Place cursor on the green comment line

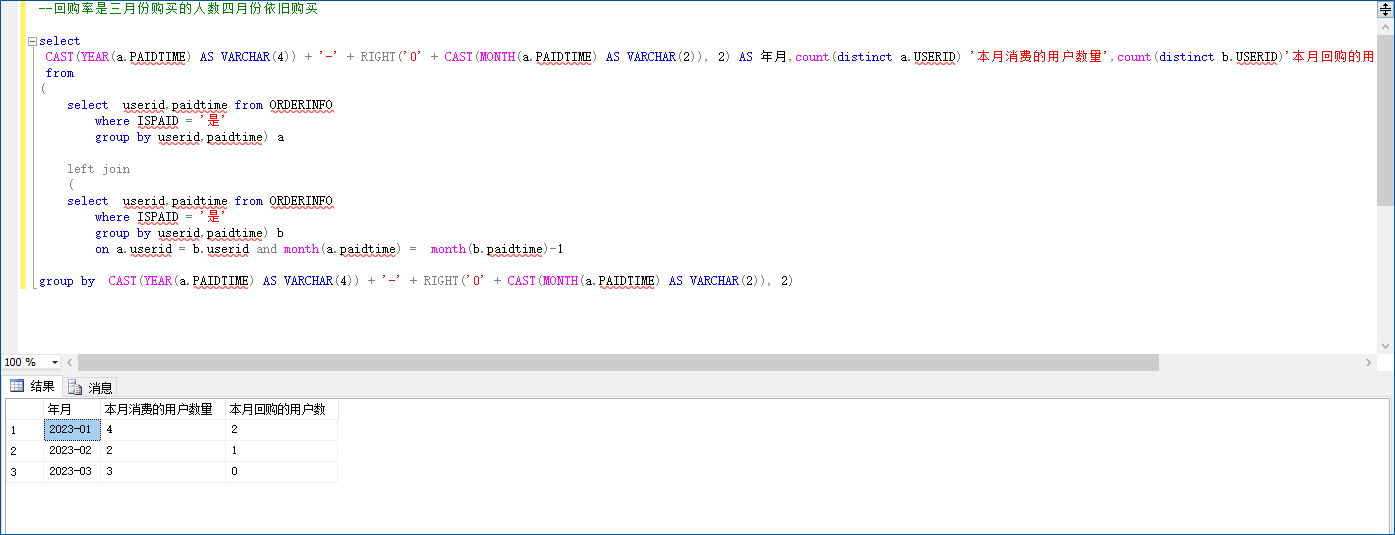click(x=178, y=9)
